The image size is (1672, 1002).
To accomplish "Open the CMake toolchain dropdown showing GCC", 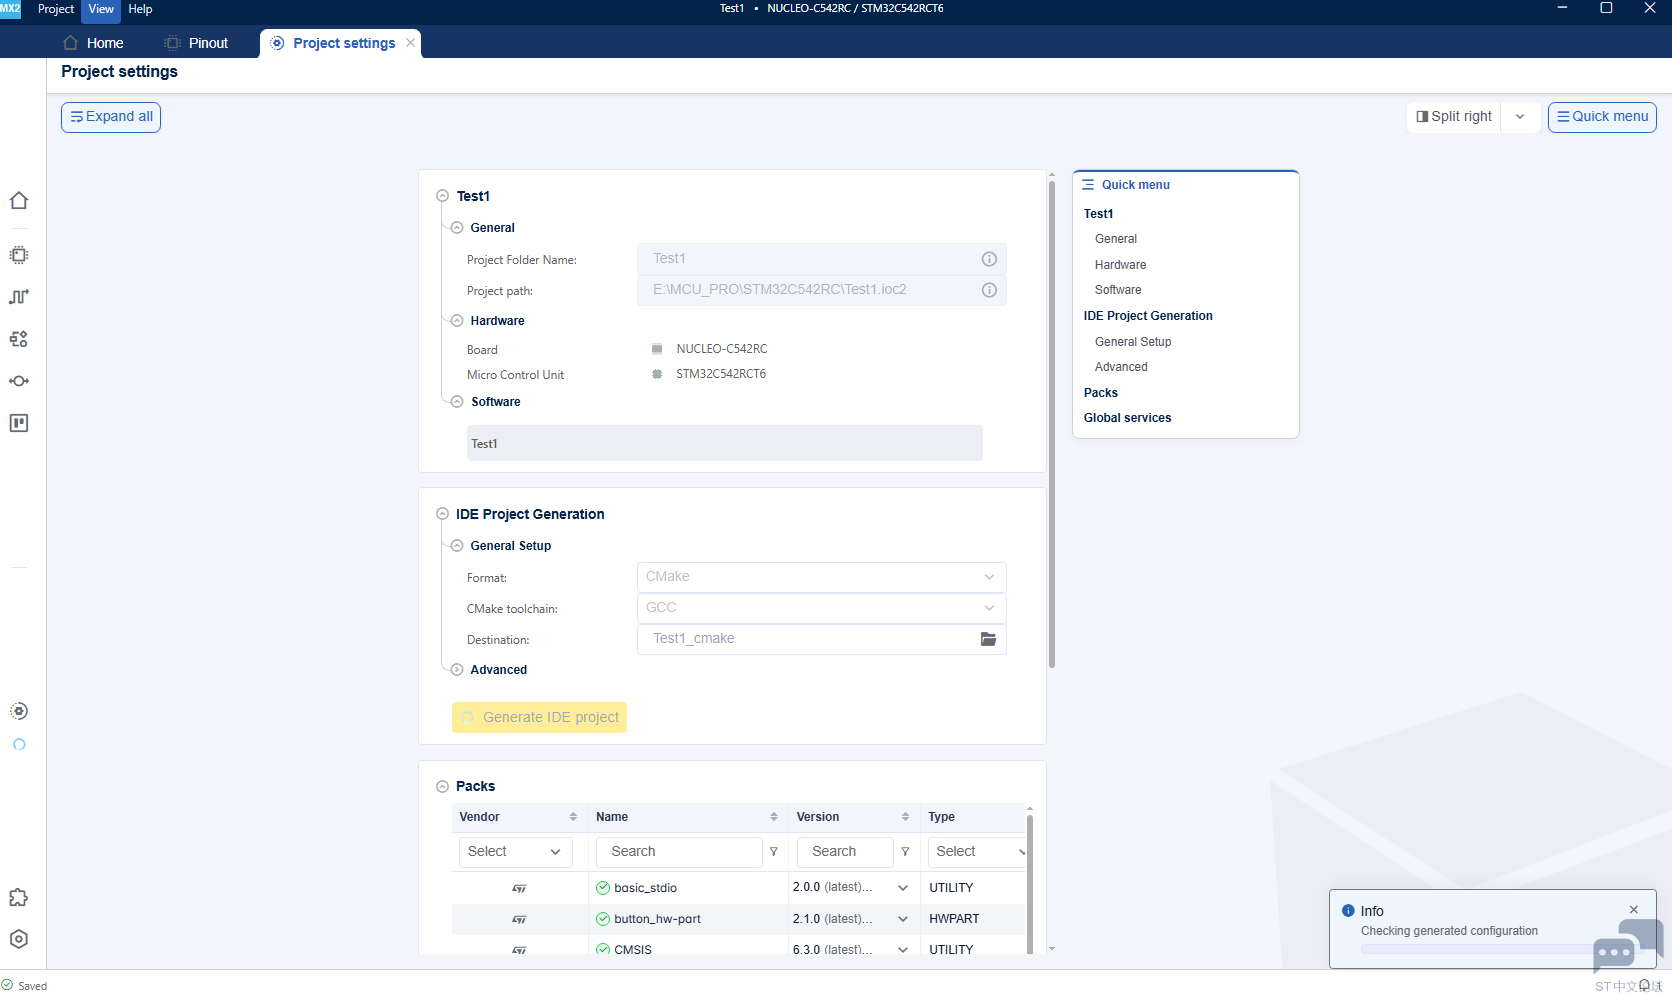I will click(822, 608).
